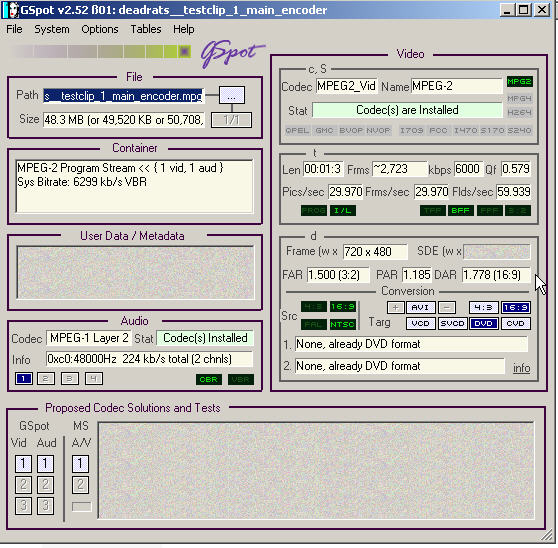Click MS A/V test button 2
558x548 pixels.
(x=80, y=485)
